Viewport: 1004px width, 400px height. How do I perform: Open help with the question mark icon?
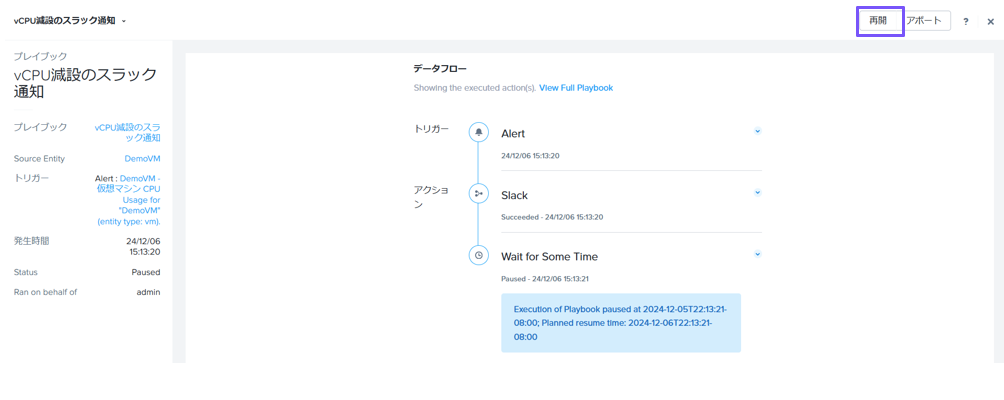click(966, 22)
